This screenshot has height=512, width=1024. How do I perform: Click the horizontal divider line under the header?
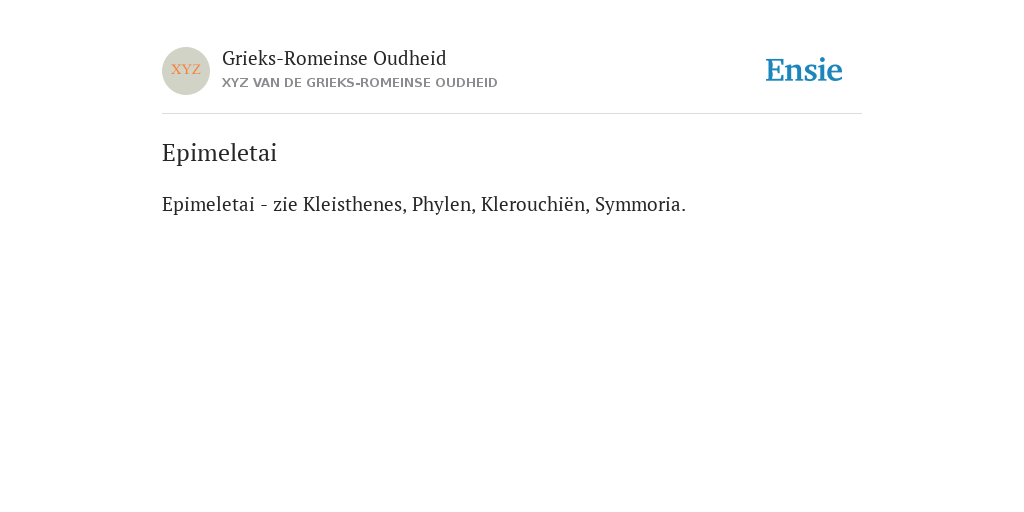(512, 114)
